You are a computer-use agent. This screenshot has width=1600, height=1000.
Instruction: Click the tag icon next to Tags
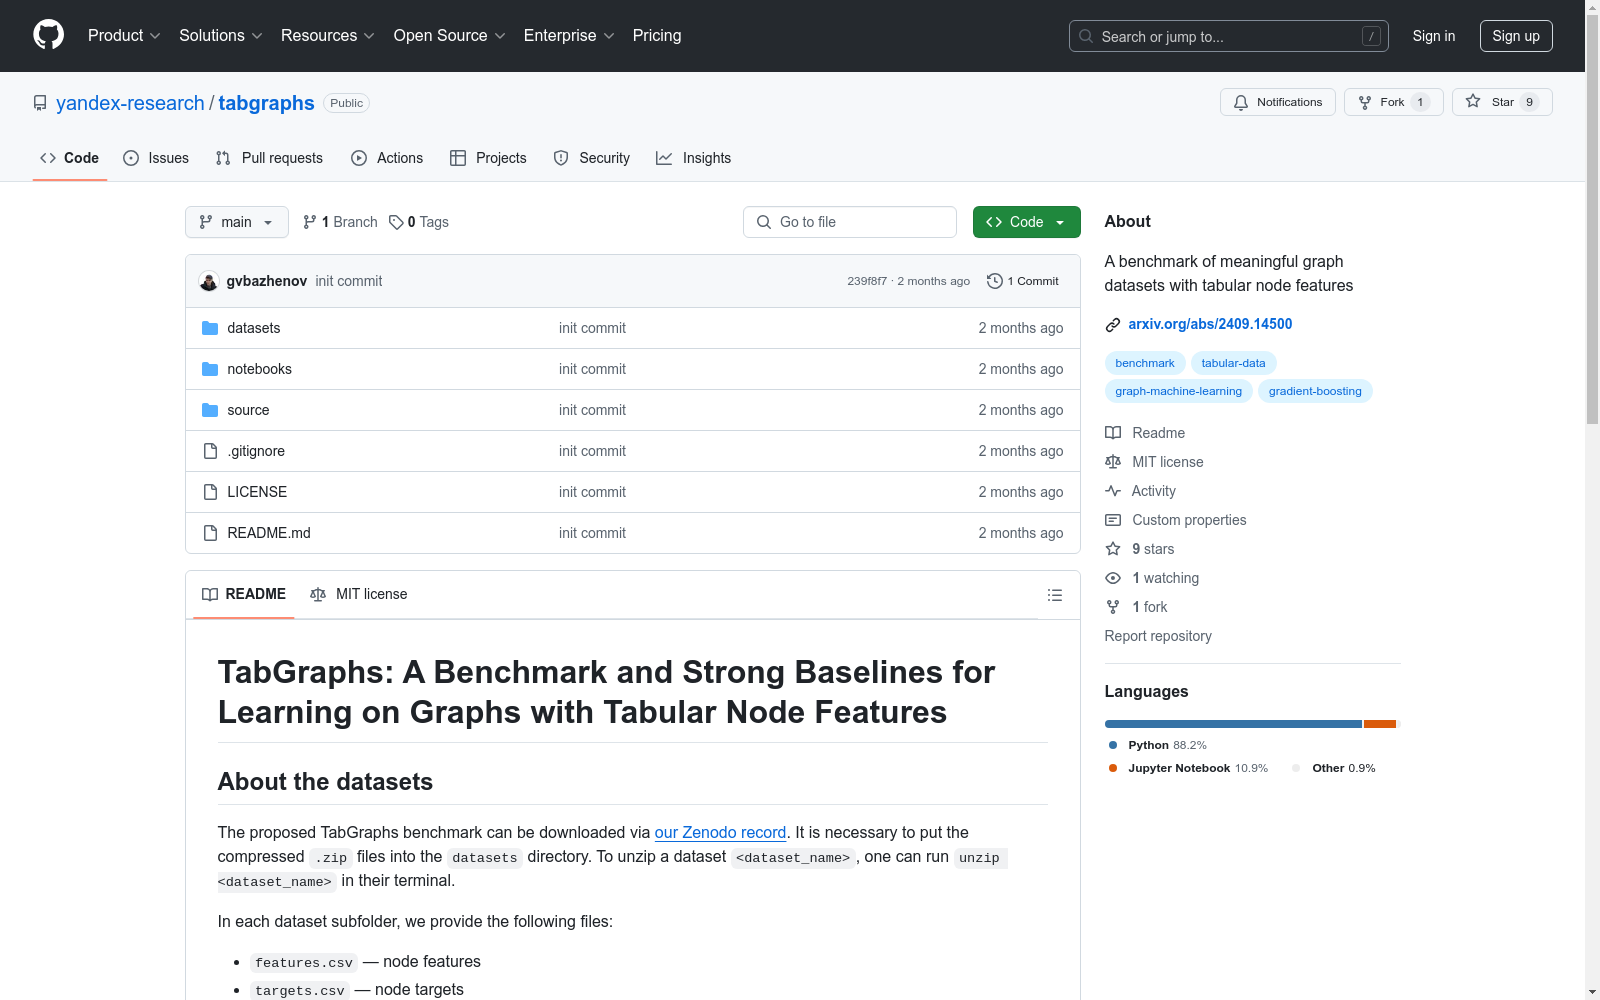pyautogui.click(x=396, y=222)
